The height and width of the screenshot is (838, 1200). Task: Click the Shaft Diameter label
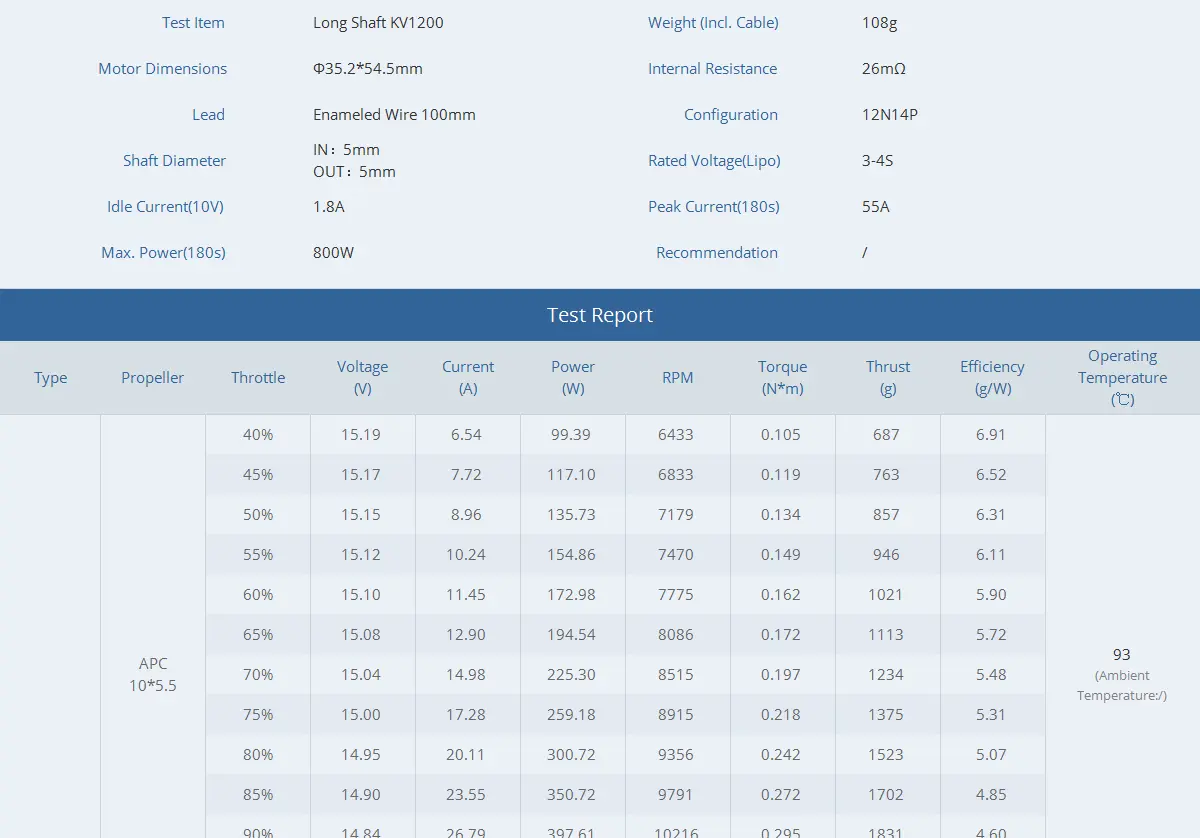point(174,160)
